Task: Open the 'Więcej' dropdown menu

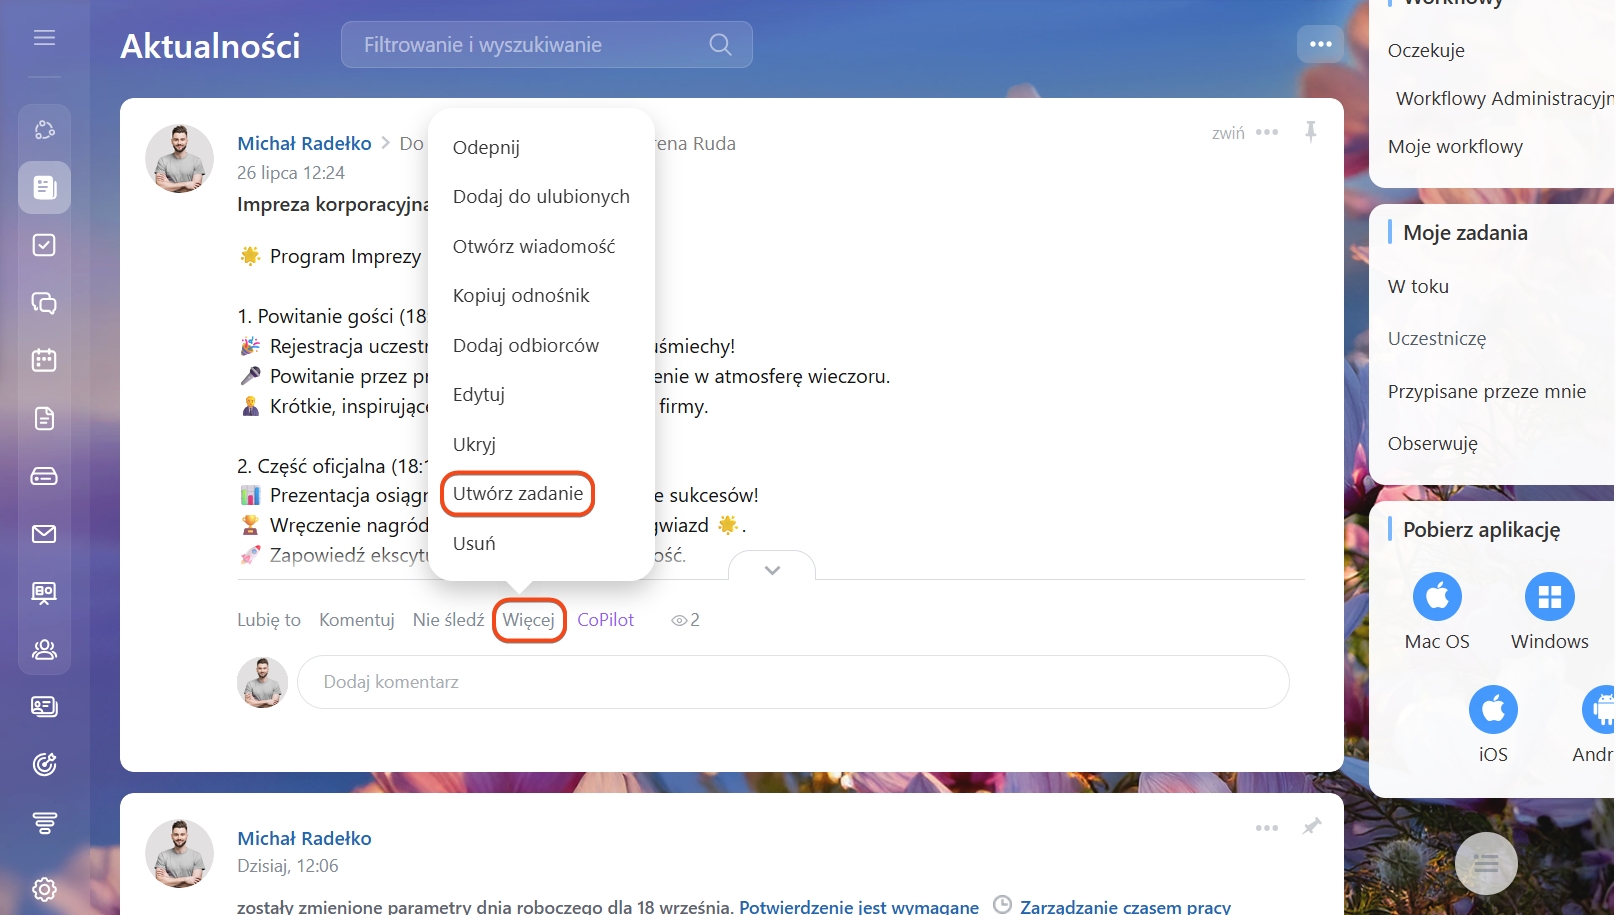Action: [528, 620]
